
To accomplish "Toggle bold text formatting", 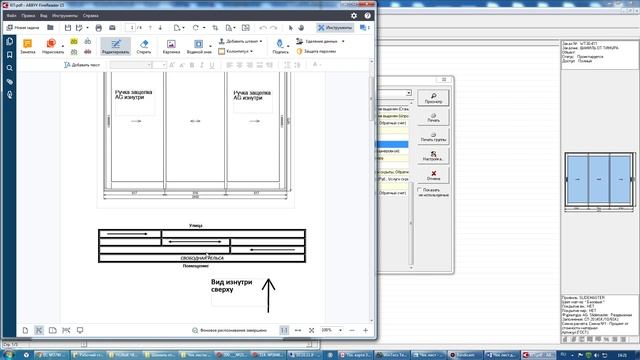I will pos(192,65).
